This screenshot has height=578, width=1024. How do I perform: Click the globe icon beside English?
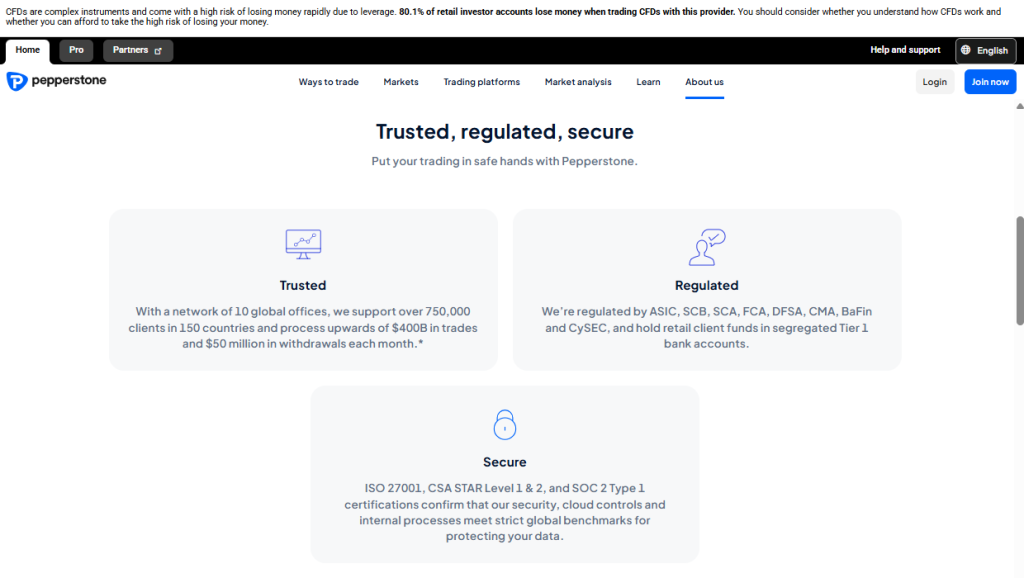click(966, 50)
